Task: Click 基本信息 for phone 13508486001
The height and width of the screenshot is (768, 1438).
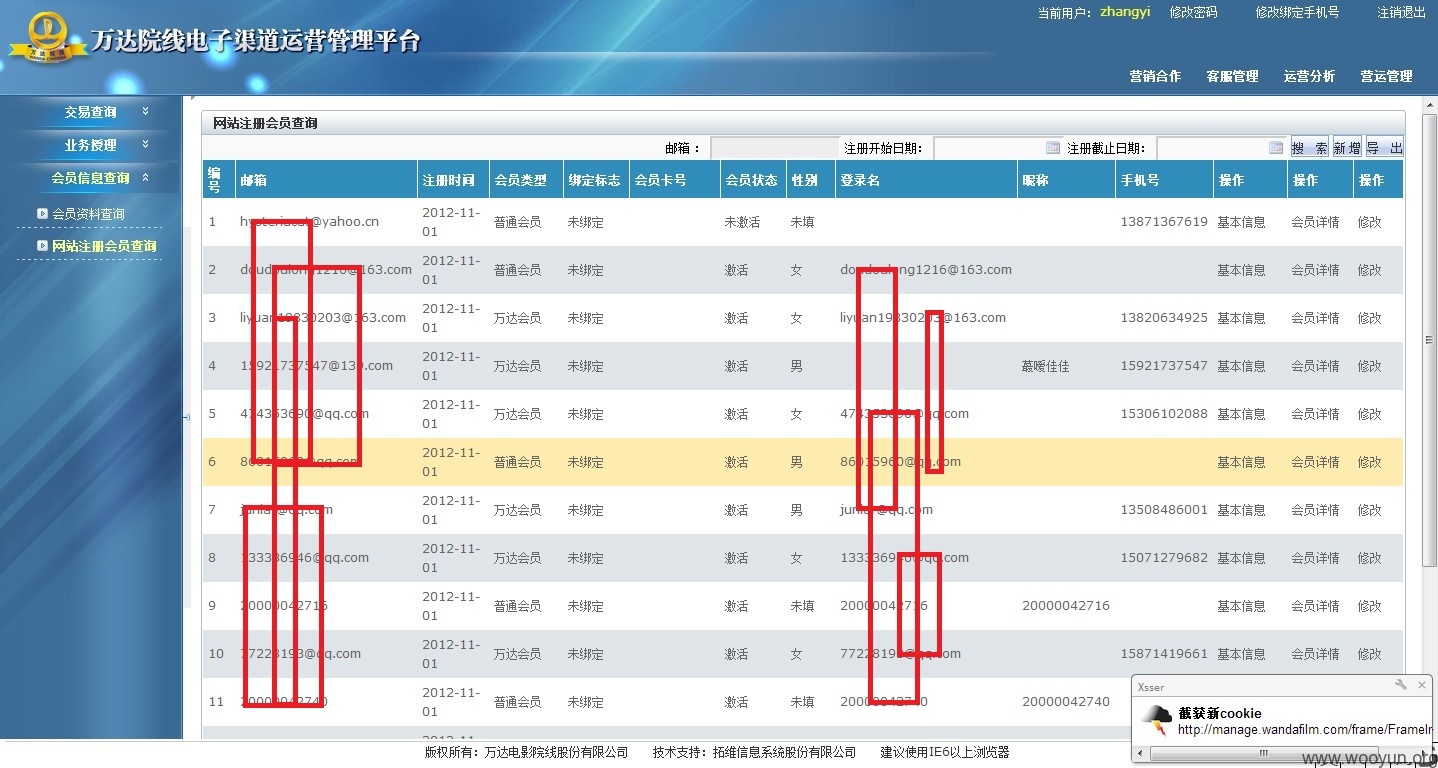Action: pyautogui.click(x=1241, y=510)
